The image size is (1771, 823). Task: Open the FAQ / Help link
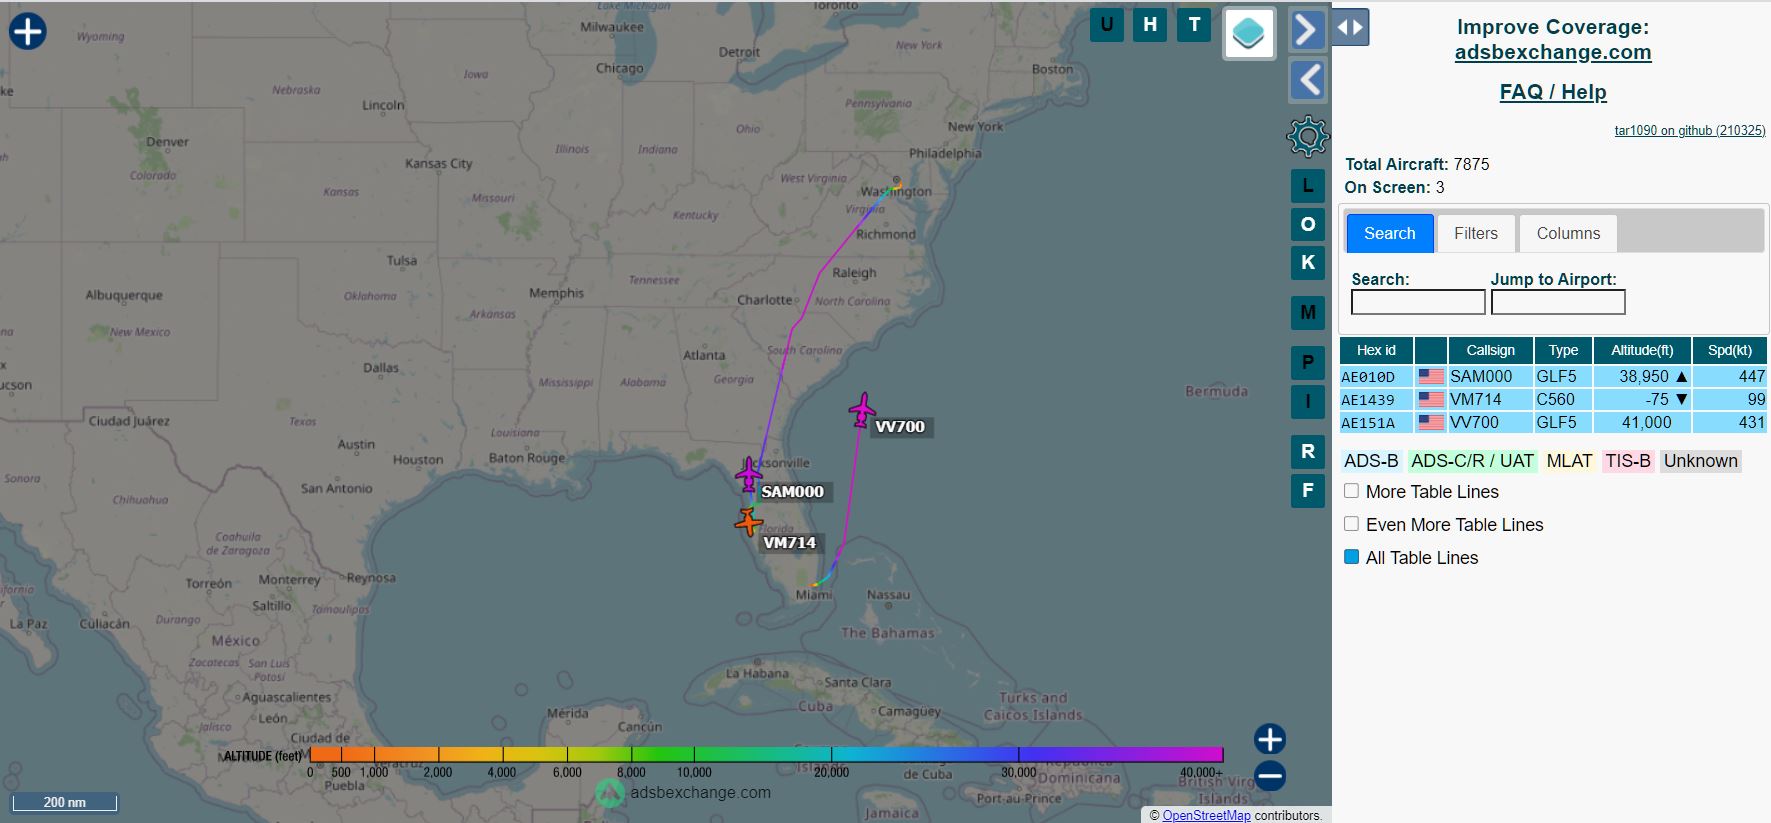[x=1552, y=92]
